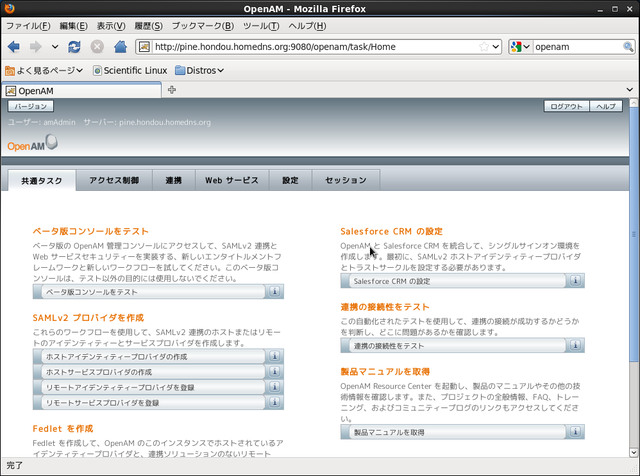The image size is (640, 476).
Task: Show info for ホストアイデンティティープロバイダの作成
Action: point(275,356)
